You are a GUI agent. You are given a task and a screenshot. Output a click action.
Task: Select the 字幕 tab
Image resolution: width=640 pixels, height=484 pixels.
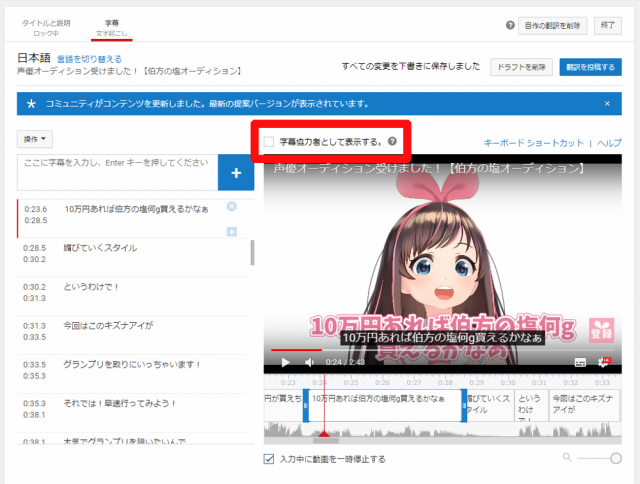click(x=111, y=28)
